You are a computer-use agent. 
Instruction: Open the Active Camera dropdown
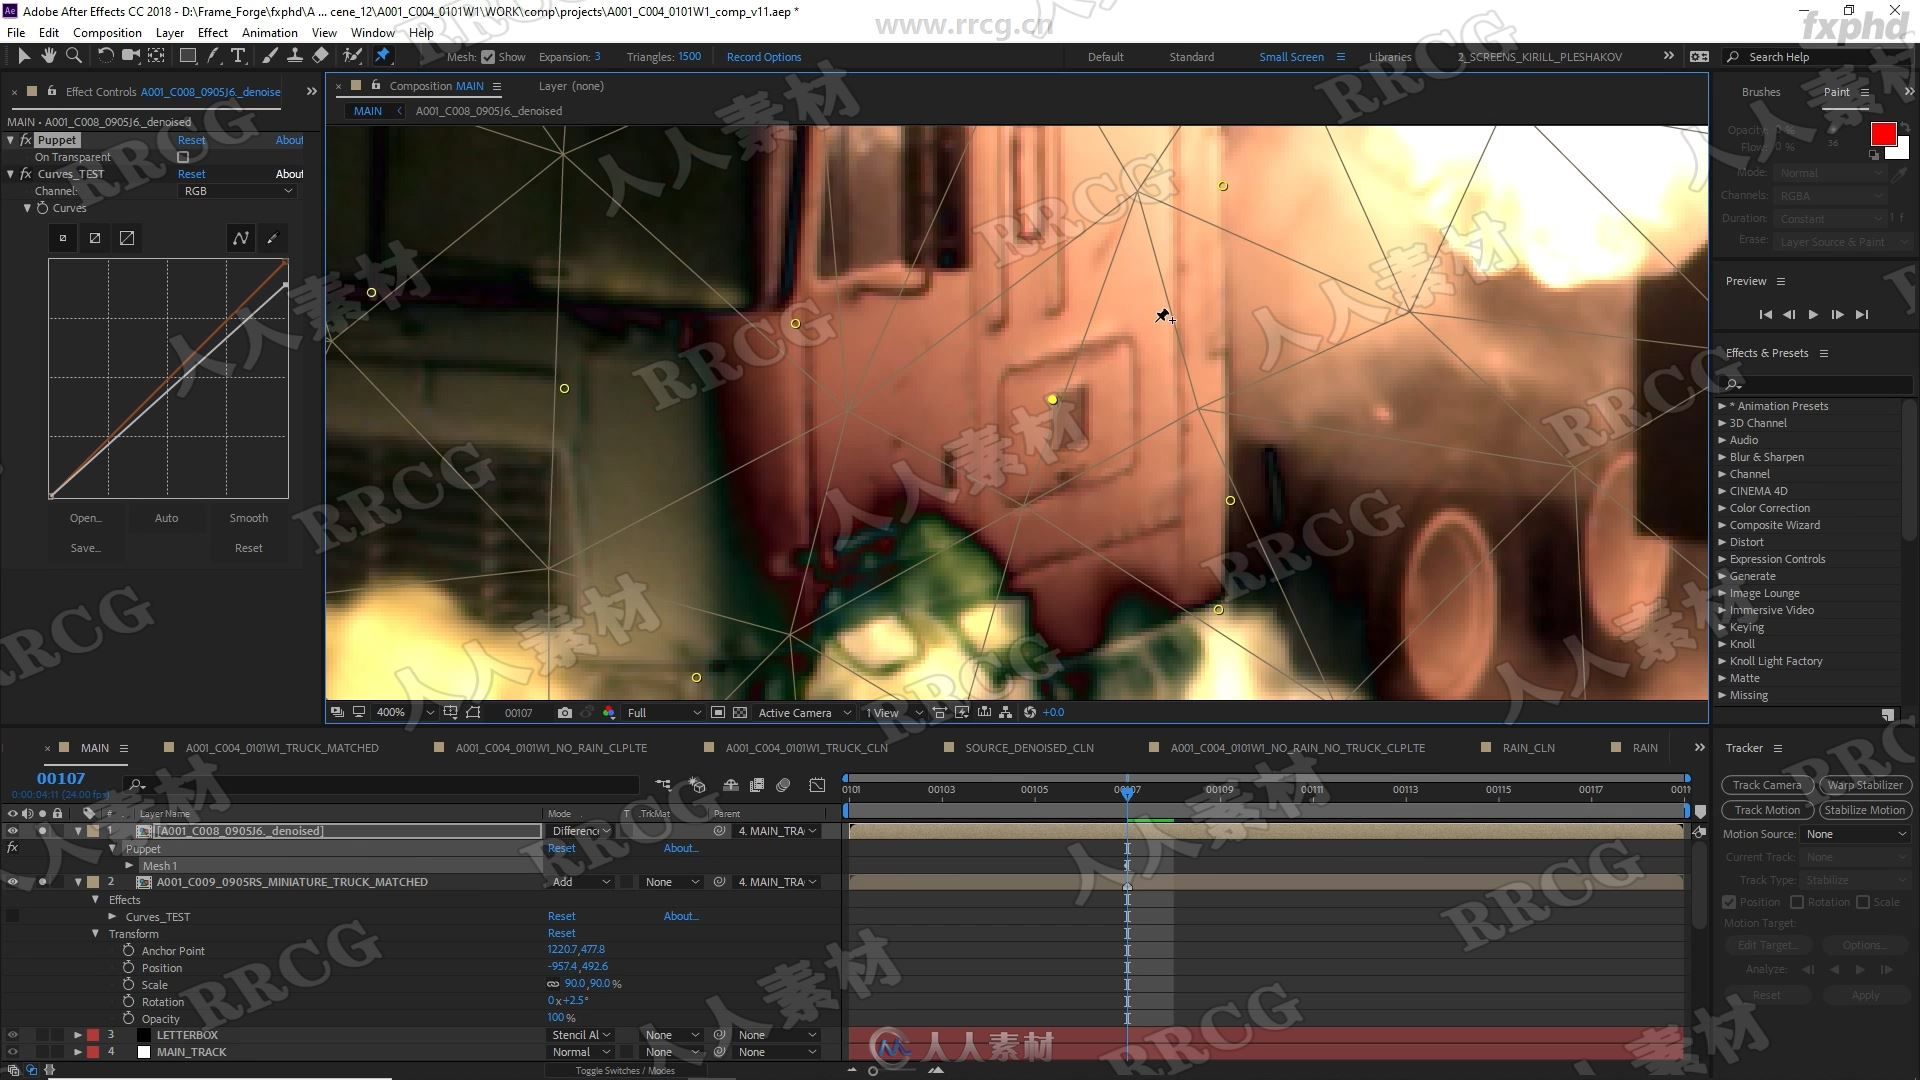(x=804, y=713)
